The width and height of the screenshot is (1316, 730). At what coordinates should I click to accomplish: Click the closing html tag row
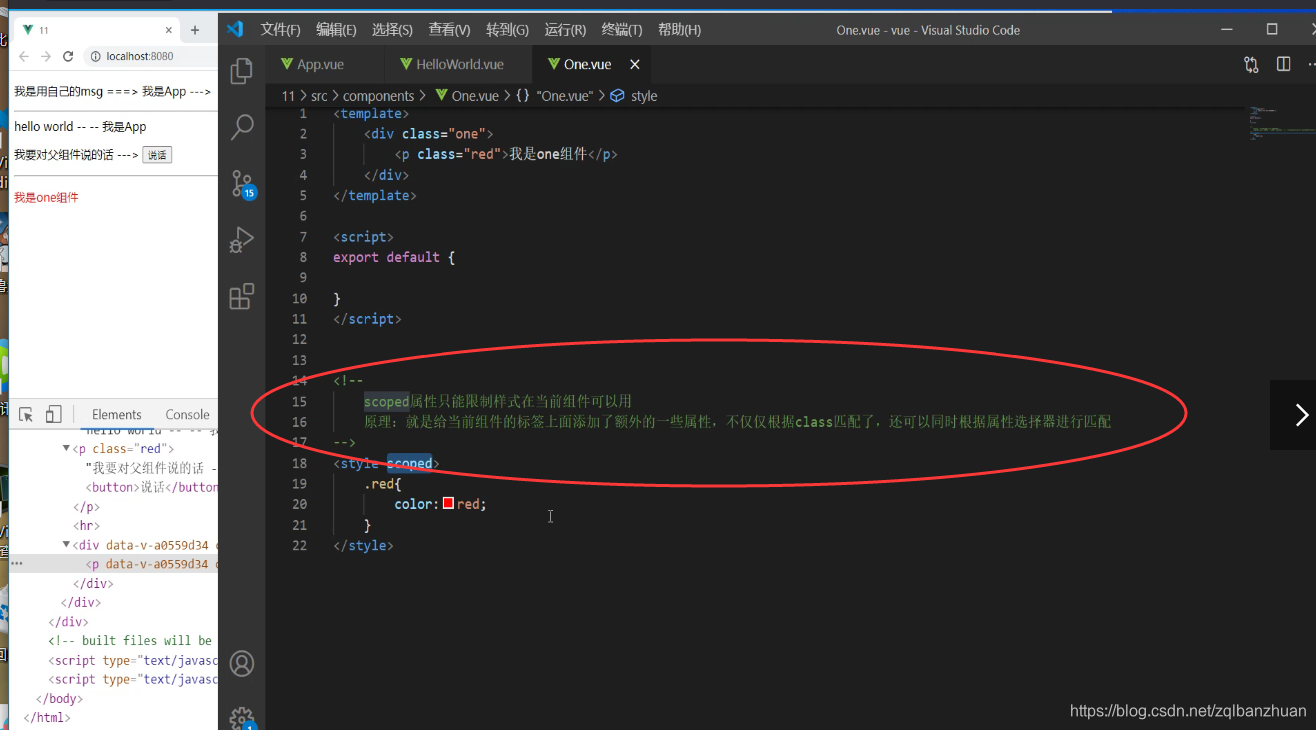[47, 717]
